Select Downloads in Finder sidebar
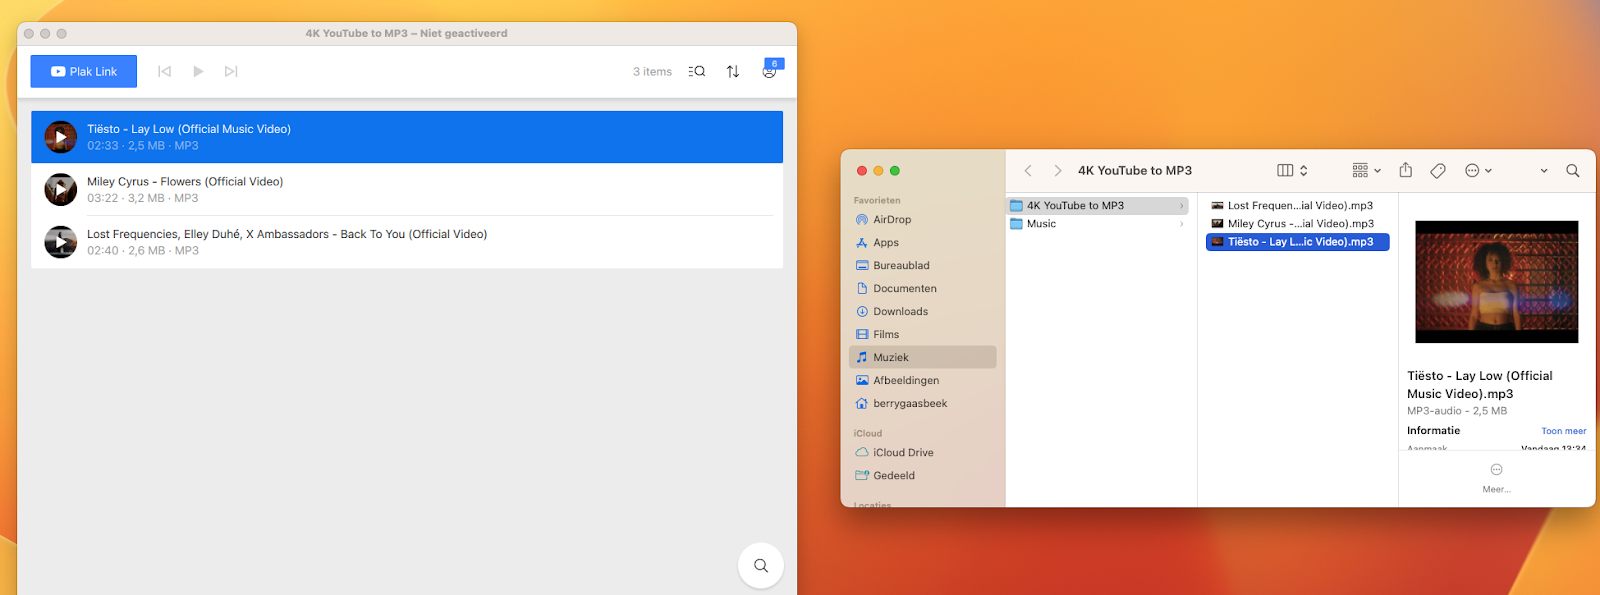The width and height of the screenshot is (1600, 595). pos(900,311)
